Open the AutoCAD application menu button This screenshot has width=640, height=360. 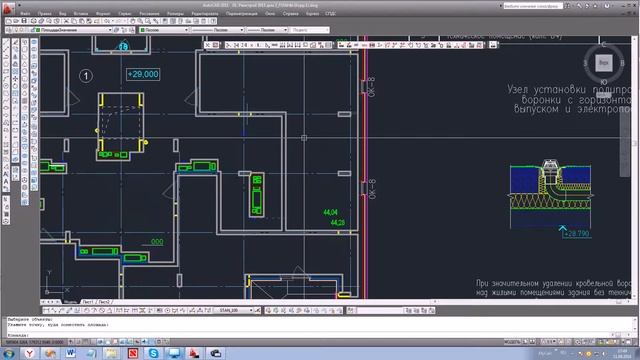click(9, 8)
